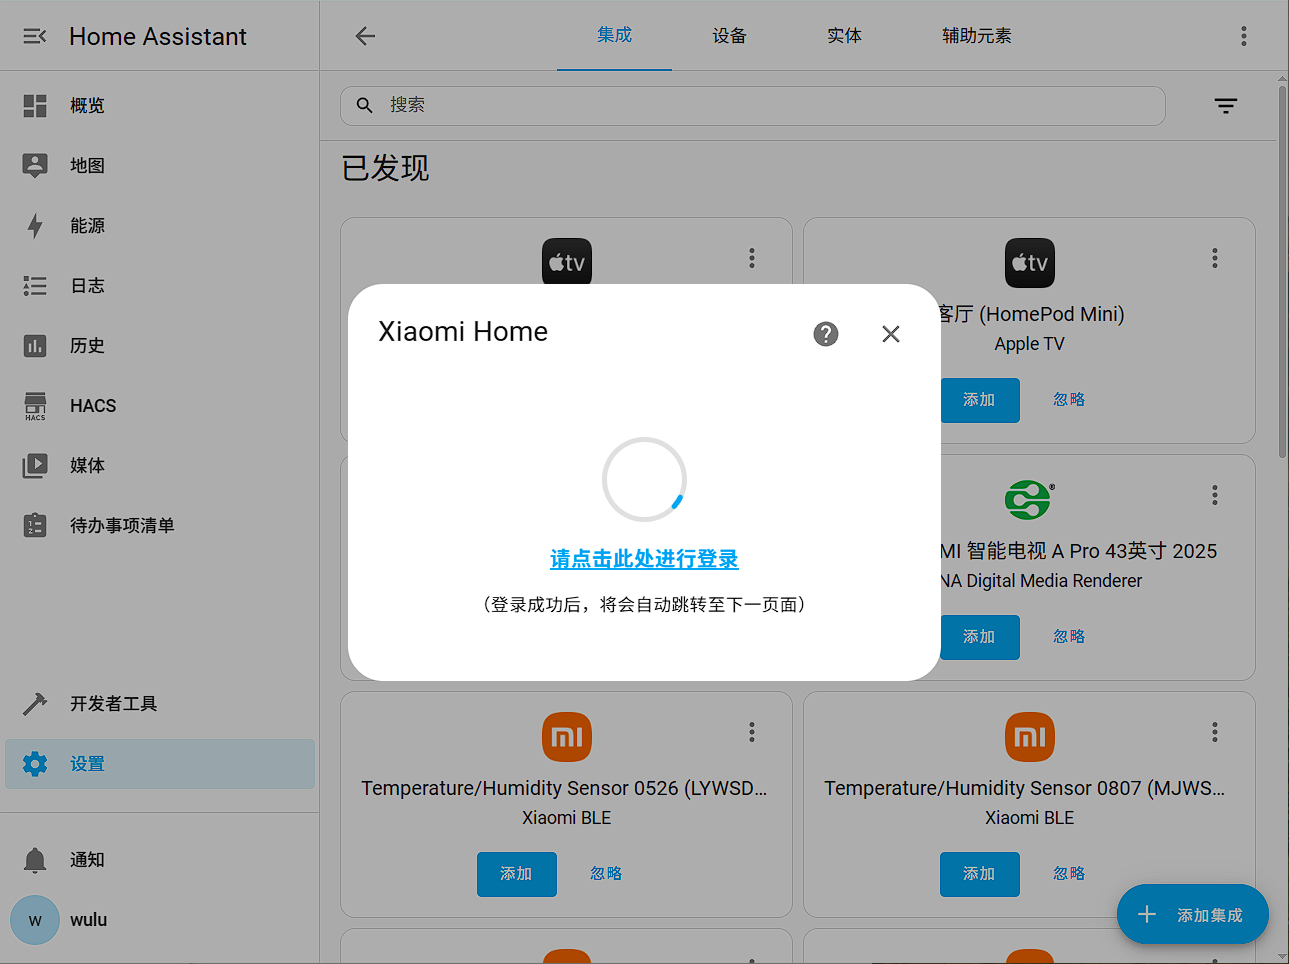The width and height of the screenshot is (1289, 964).
Task: Click the page vertical scrollbar
Action: click(1282, 272)
